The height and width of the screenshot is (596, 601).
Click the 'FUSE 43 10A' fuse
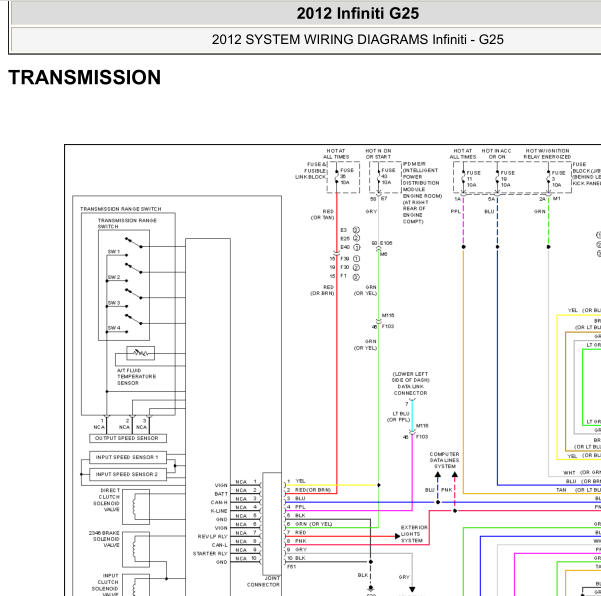tap(386, 176)
